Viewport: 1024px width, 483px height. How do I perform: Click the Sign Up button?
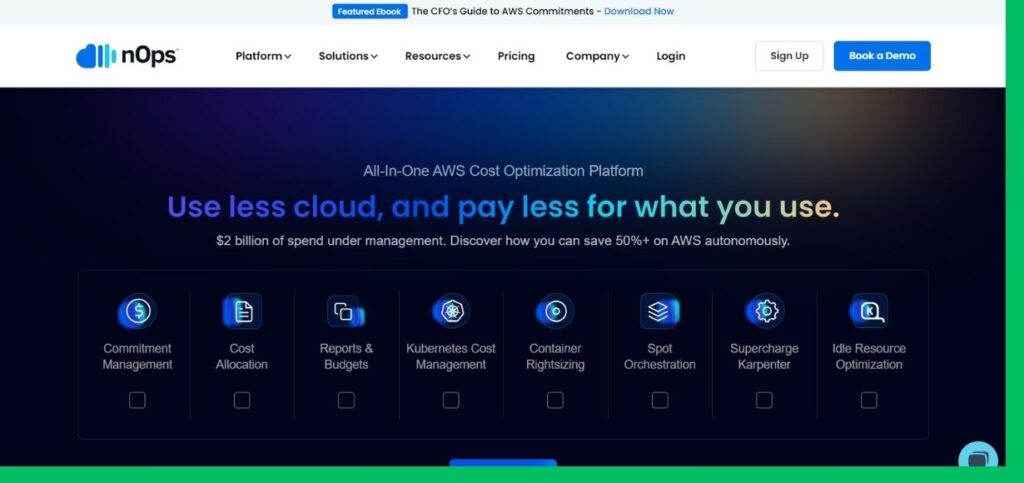click(x=789, y=56)
